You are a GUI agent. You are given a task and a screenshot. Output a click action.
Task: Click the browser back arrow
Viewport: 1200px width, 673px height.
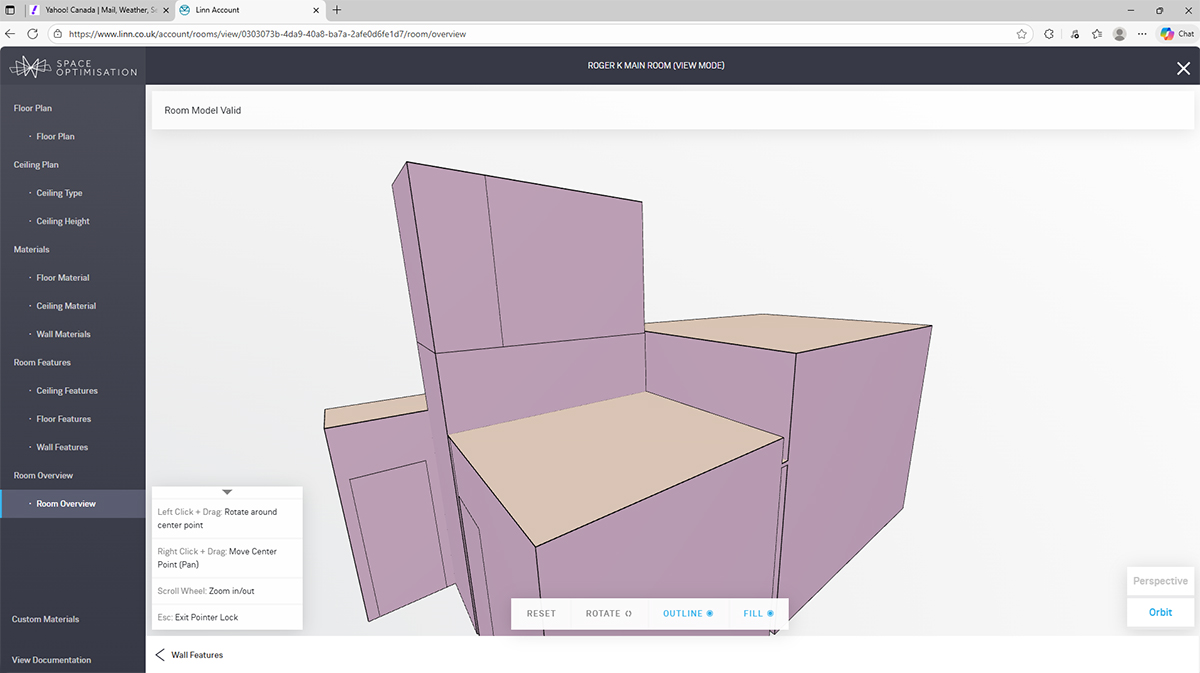pos(10,33)
